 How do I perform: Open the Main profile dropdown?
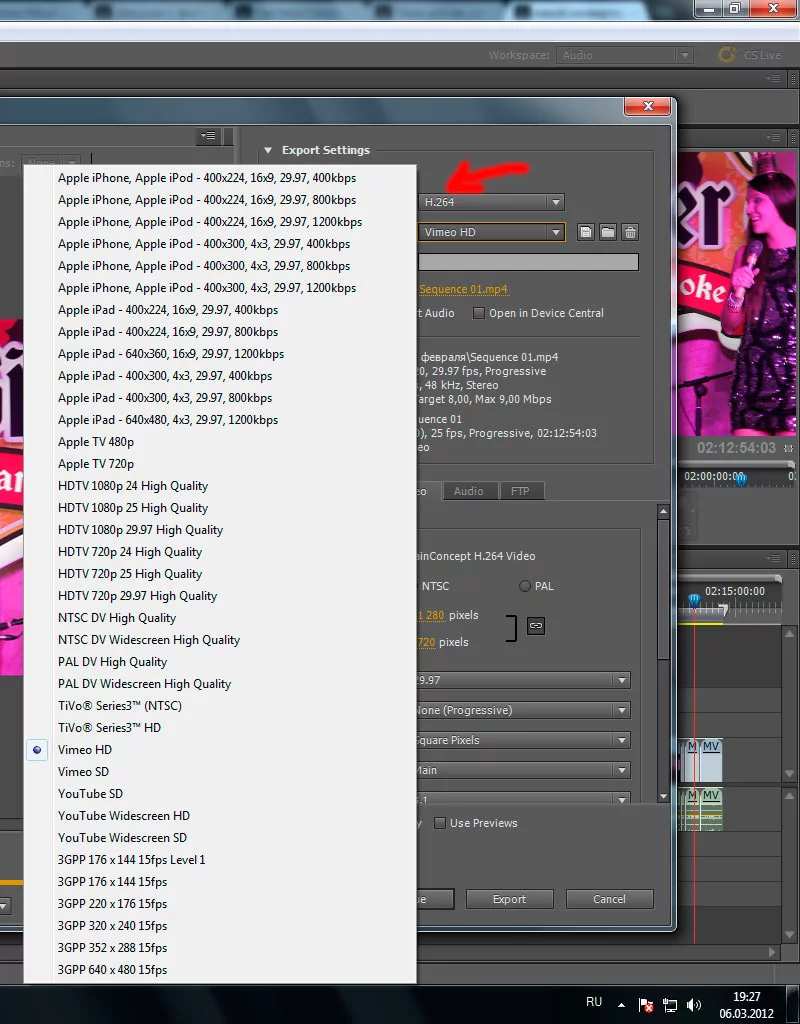(x=524, y=770)
